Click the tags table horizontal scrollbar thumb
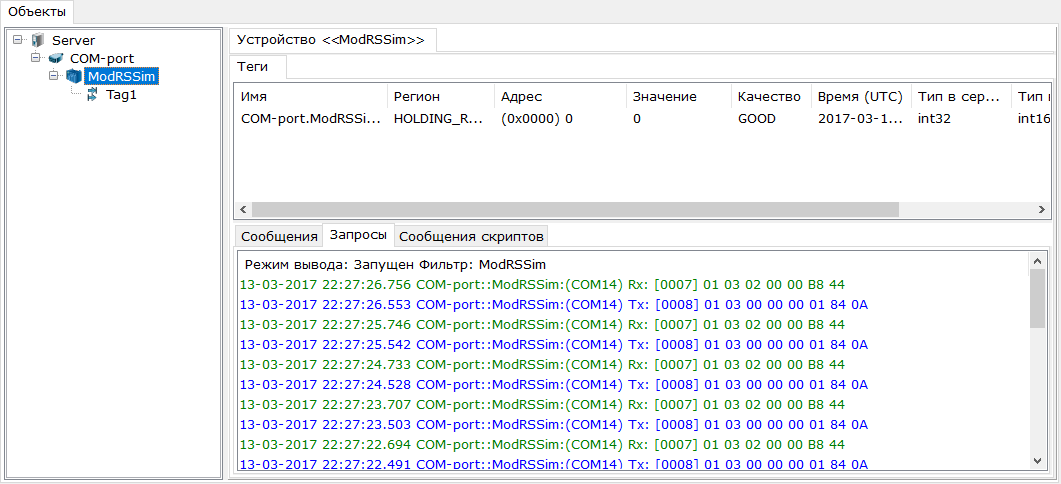The width and height of the screenshot is (1061, 484). pos(575,210)
